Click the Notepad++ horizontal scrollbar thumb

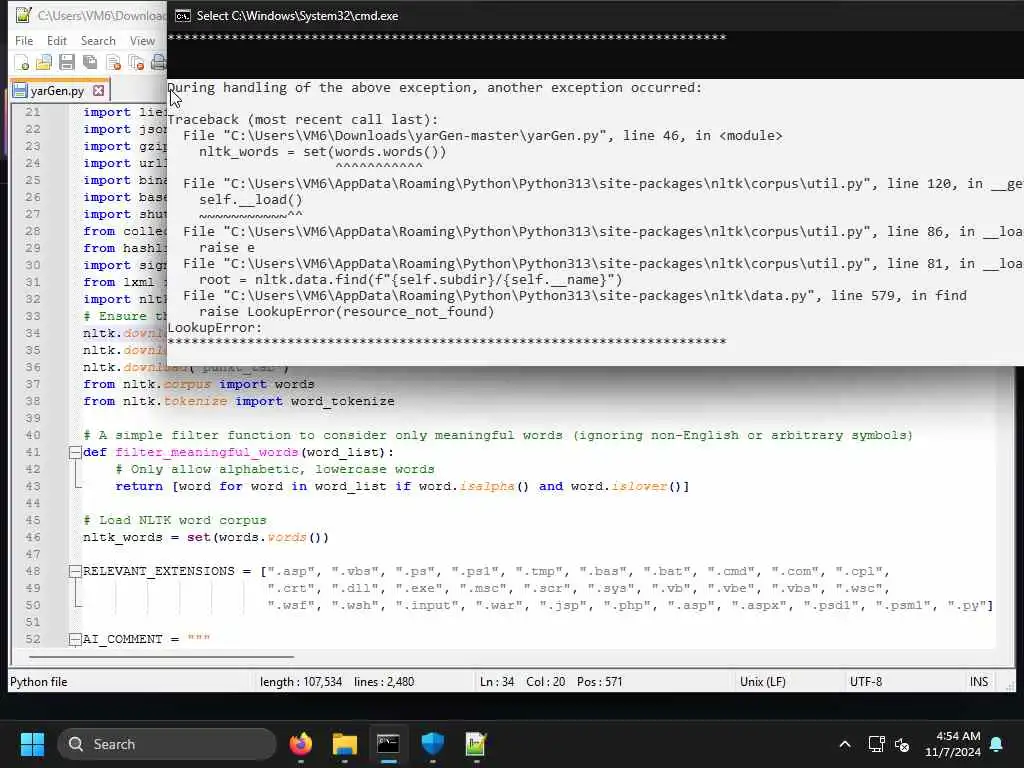161,656
